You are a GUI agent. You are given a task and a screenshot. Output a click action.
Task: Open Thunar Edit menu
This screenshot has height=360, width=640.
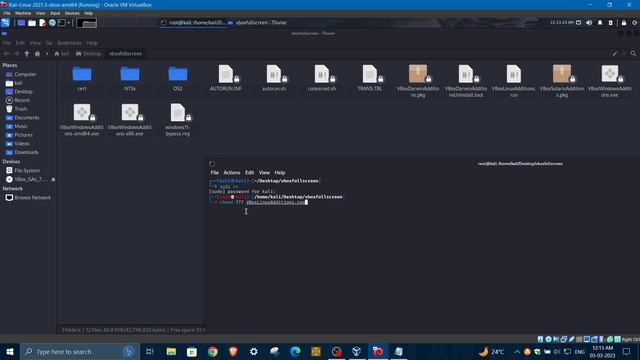(x=20, y=43)
